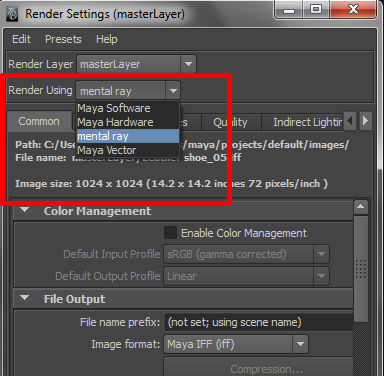The width and height of the screenshot is (384, 376).
Task: Open the Presets menu
Action: coord(63,39)
